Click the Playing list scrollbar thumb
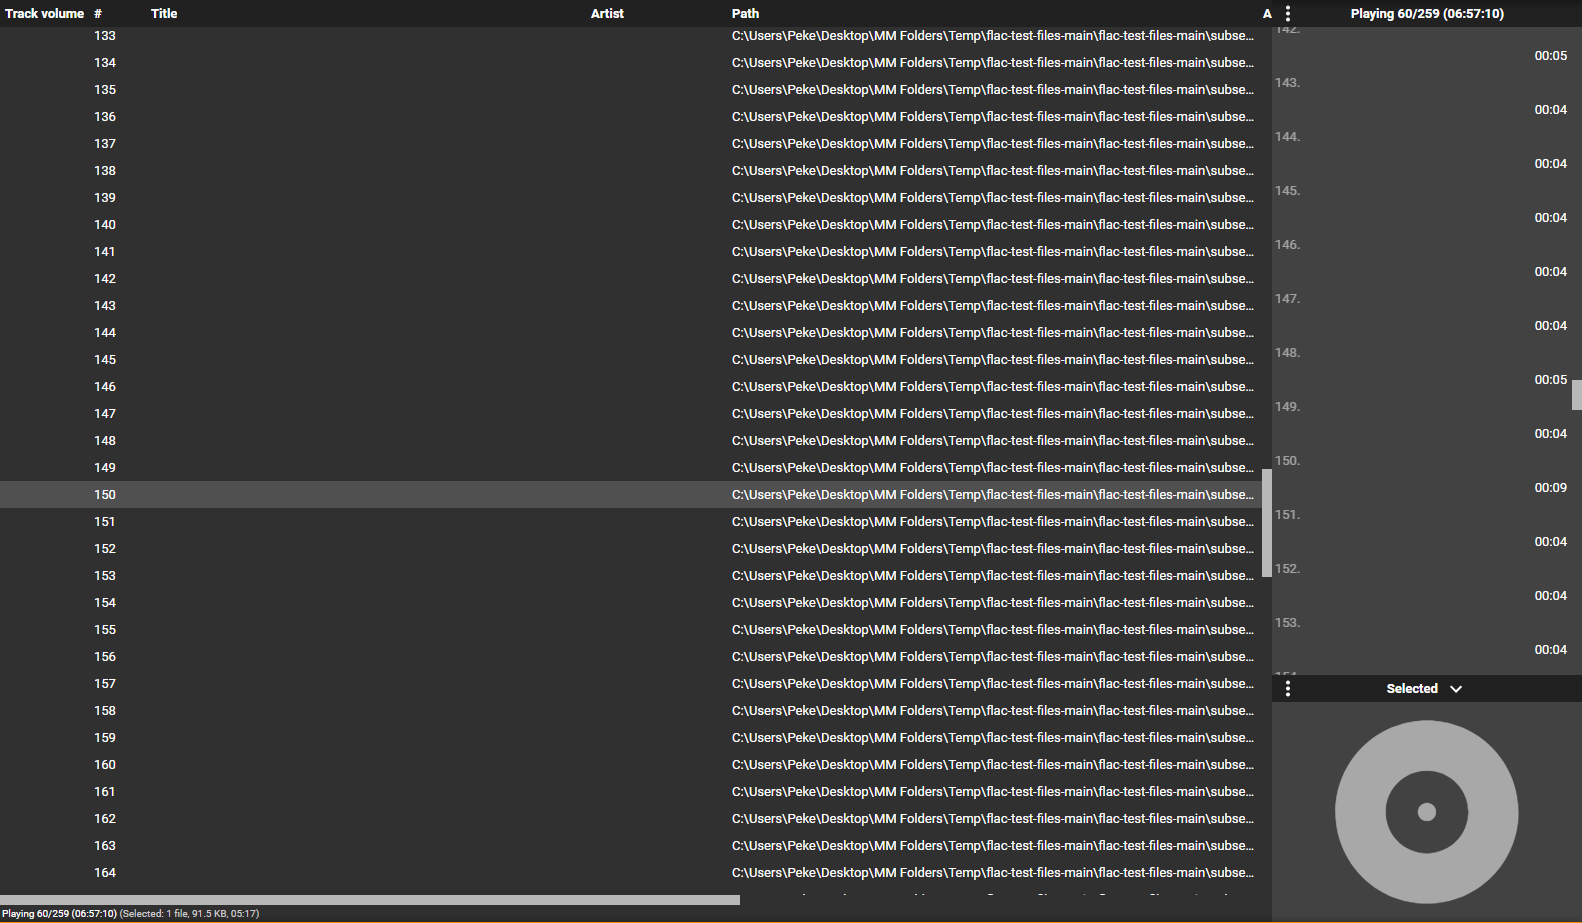Image resolution: width=1582 pixels, height=923 pixels. click(1577, 394)
